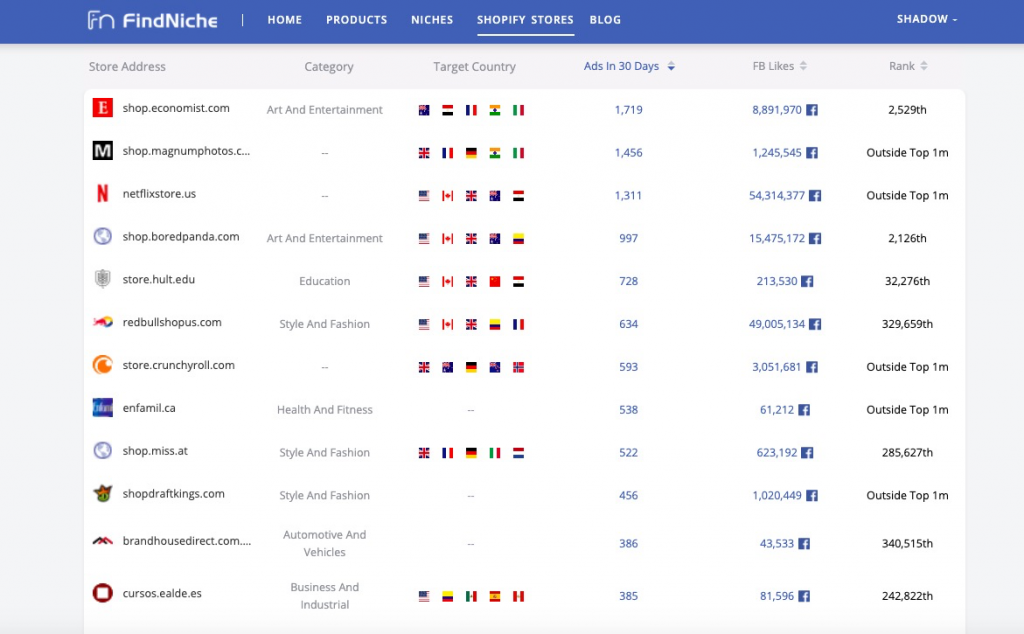
Task: Click the 8,891,970 FB likes value
Action: point(776,110)
